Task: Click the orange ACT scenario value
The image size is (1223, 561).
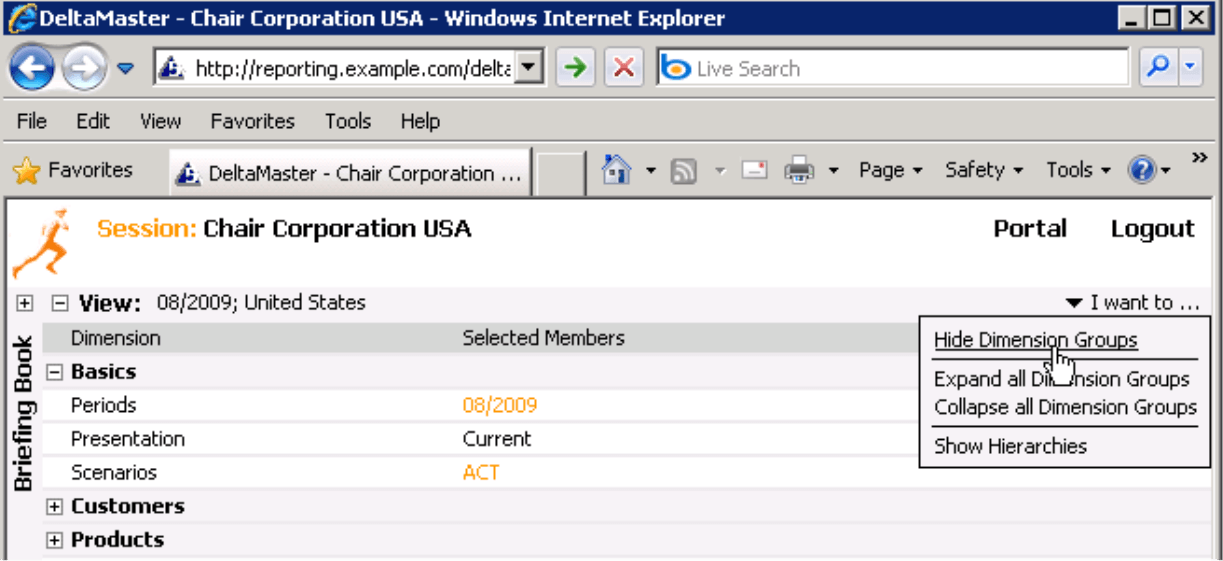Action: (x=481, y=472)
